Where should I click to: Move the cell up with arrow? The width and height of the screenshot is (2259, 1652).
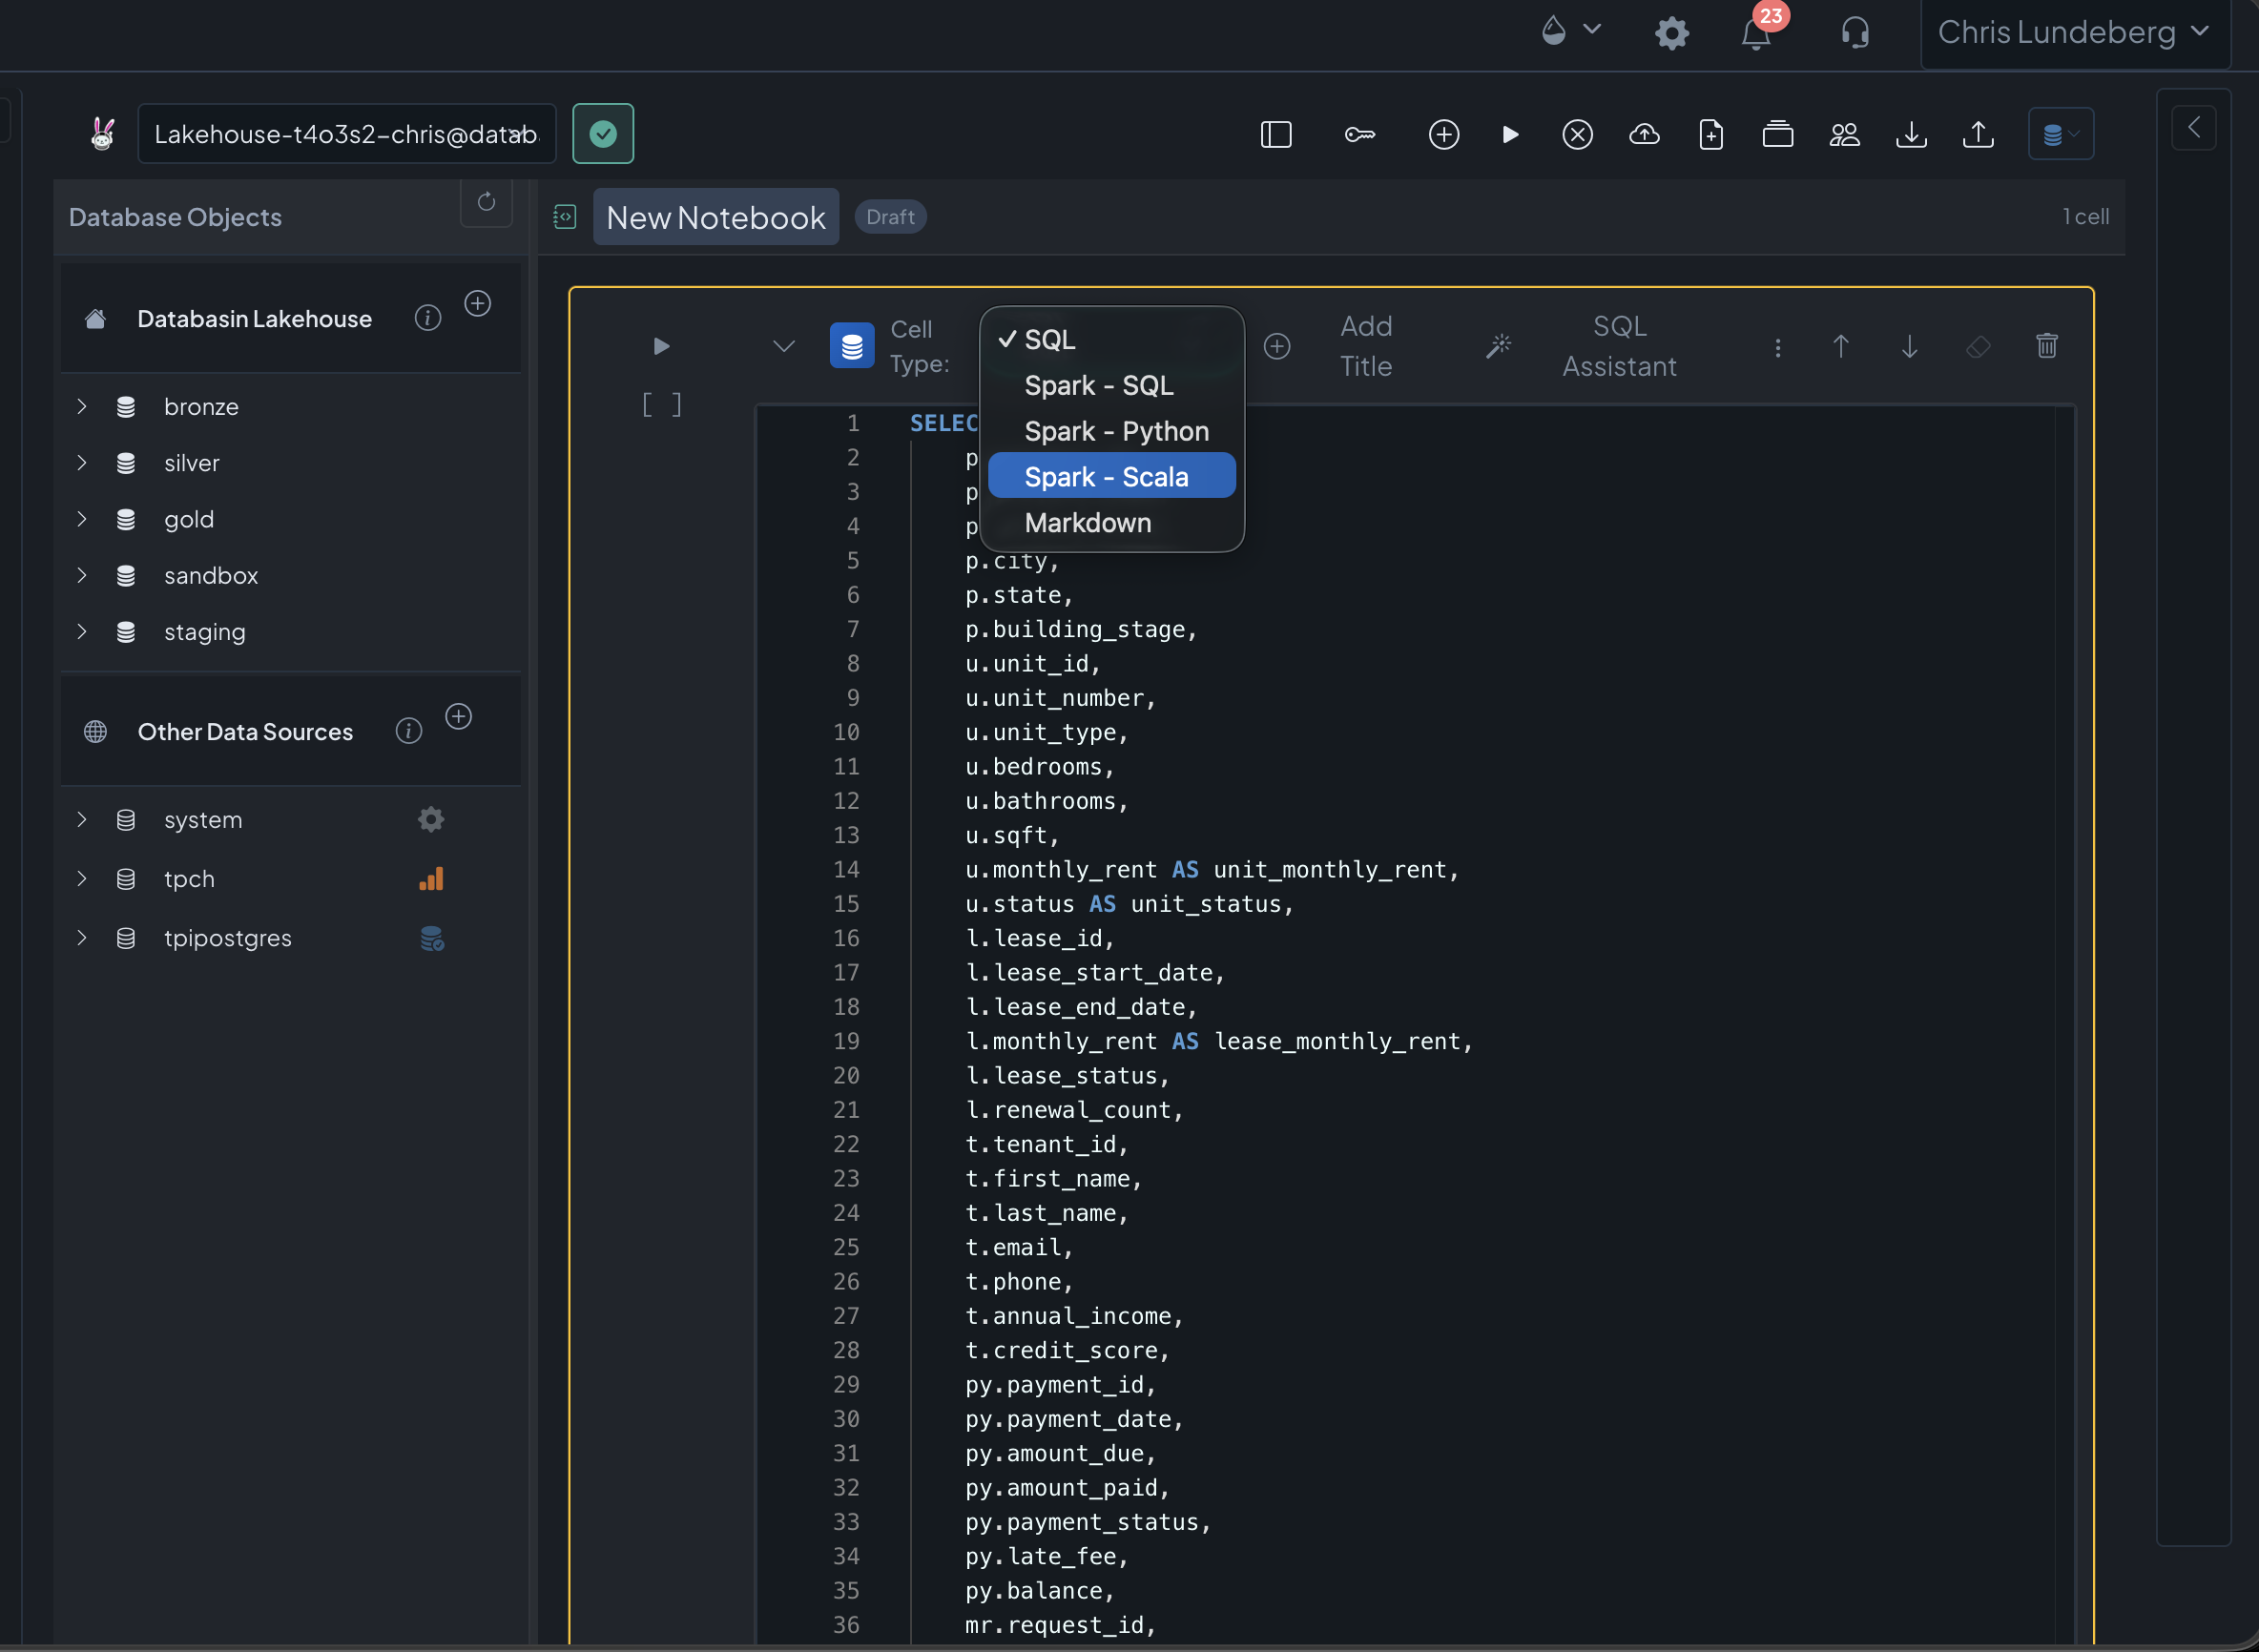pos(1841,346)
